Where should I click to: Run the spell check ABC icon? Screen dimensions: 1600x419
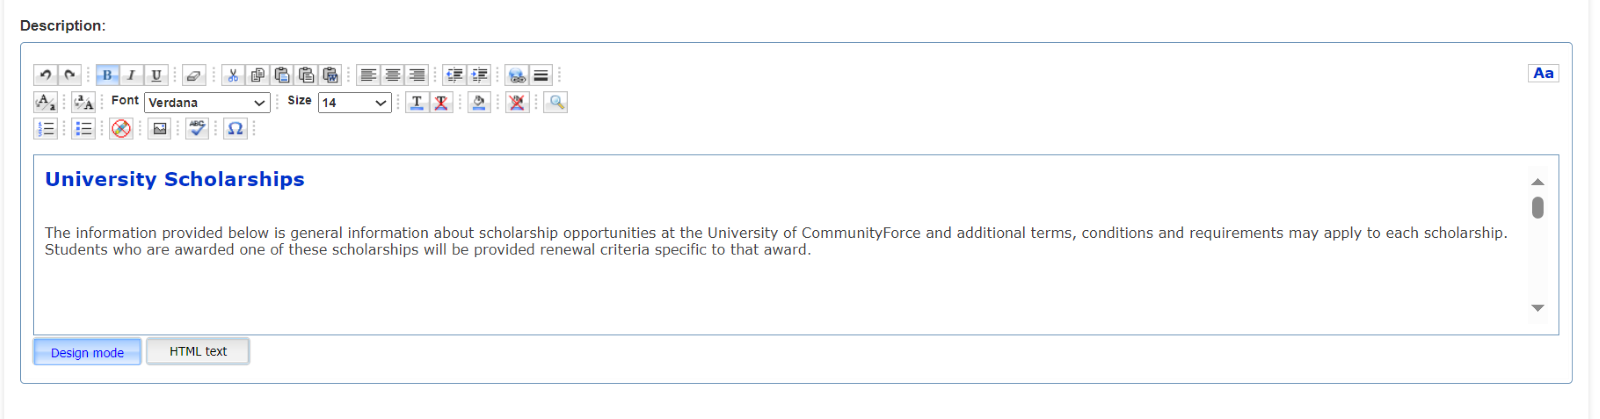coord(197,128)
